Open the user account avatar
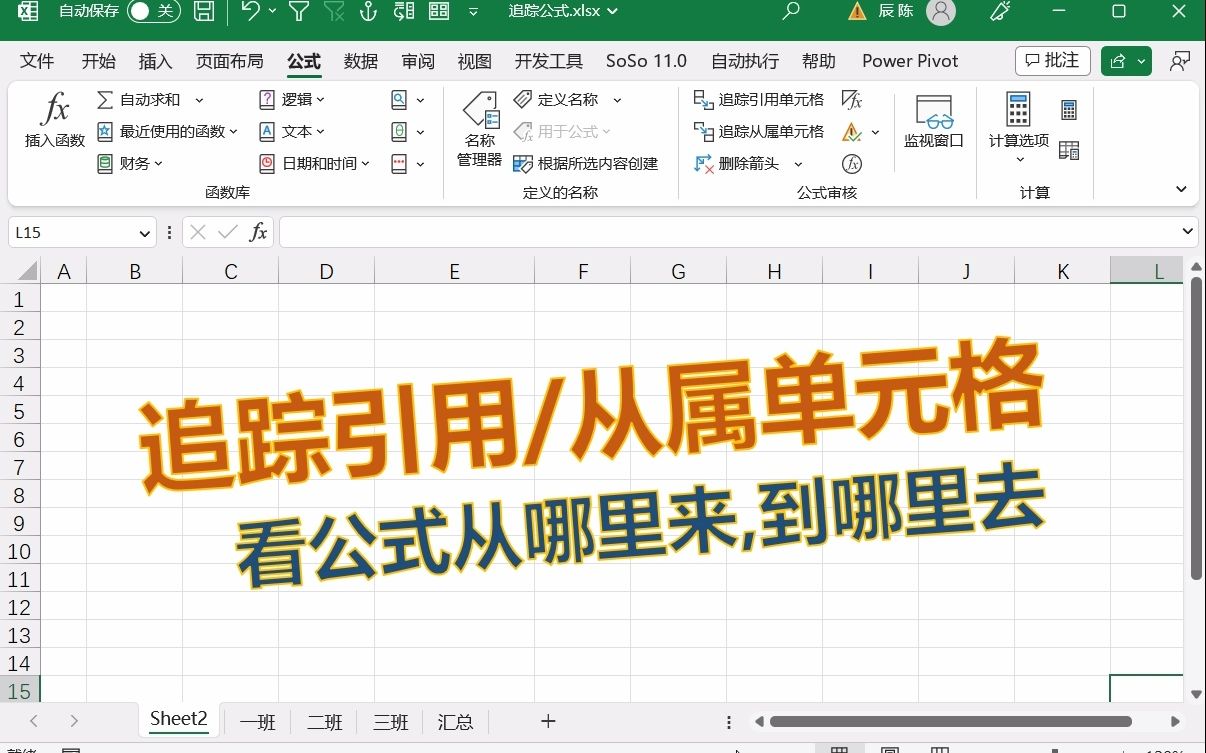The width and height of the screenshot is (1206, 753). (x=939, y=12)
